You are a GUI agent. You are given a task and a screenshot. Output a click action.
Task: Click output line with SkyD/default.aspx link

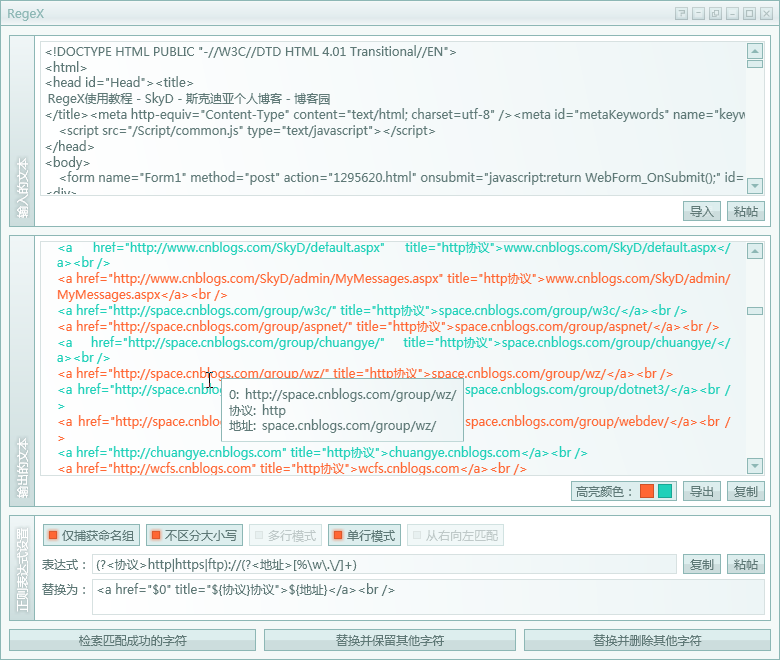point(394,255)
